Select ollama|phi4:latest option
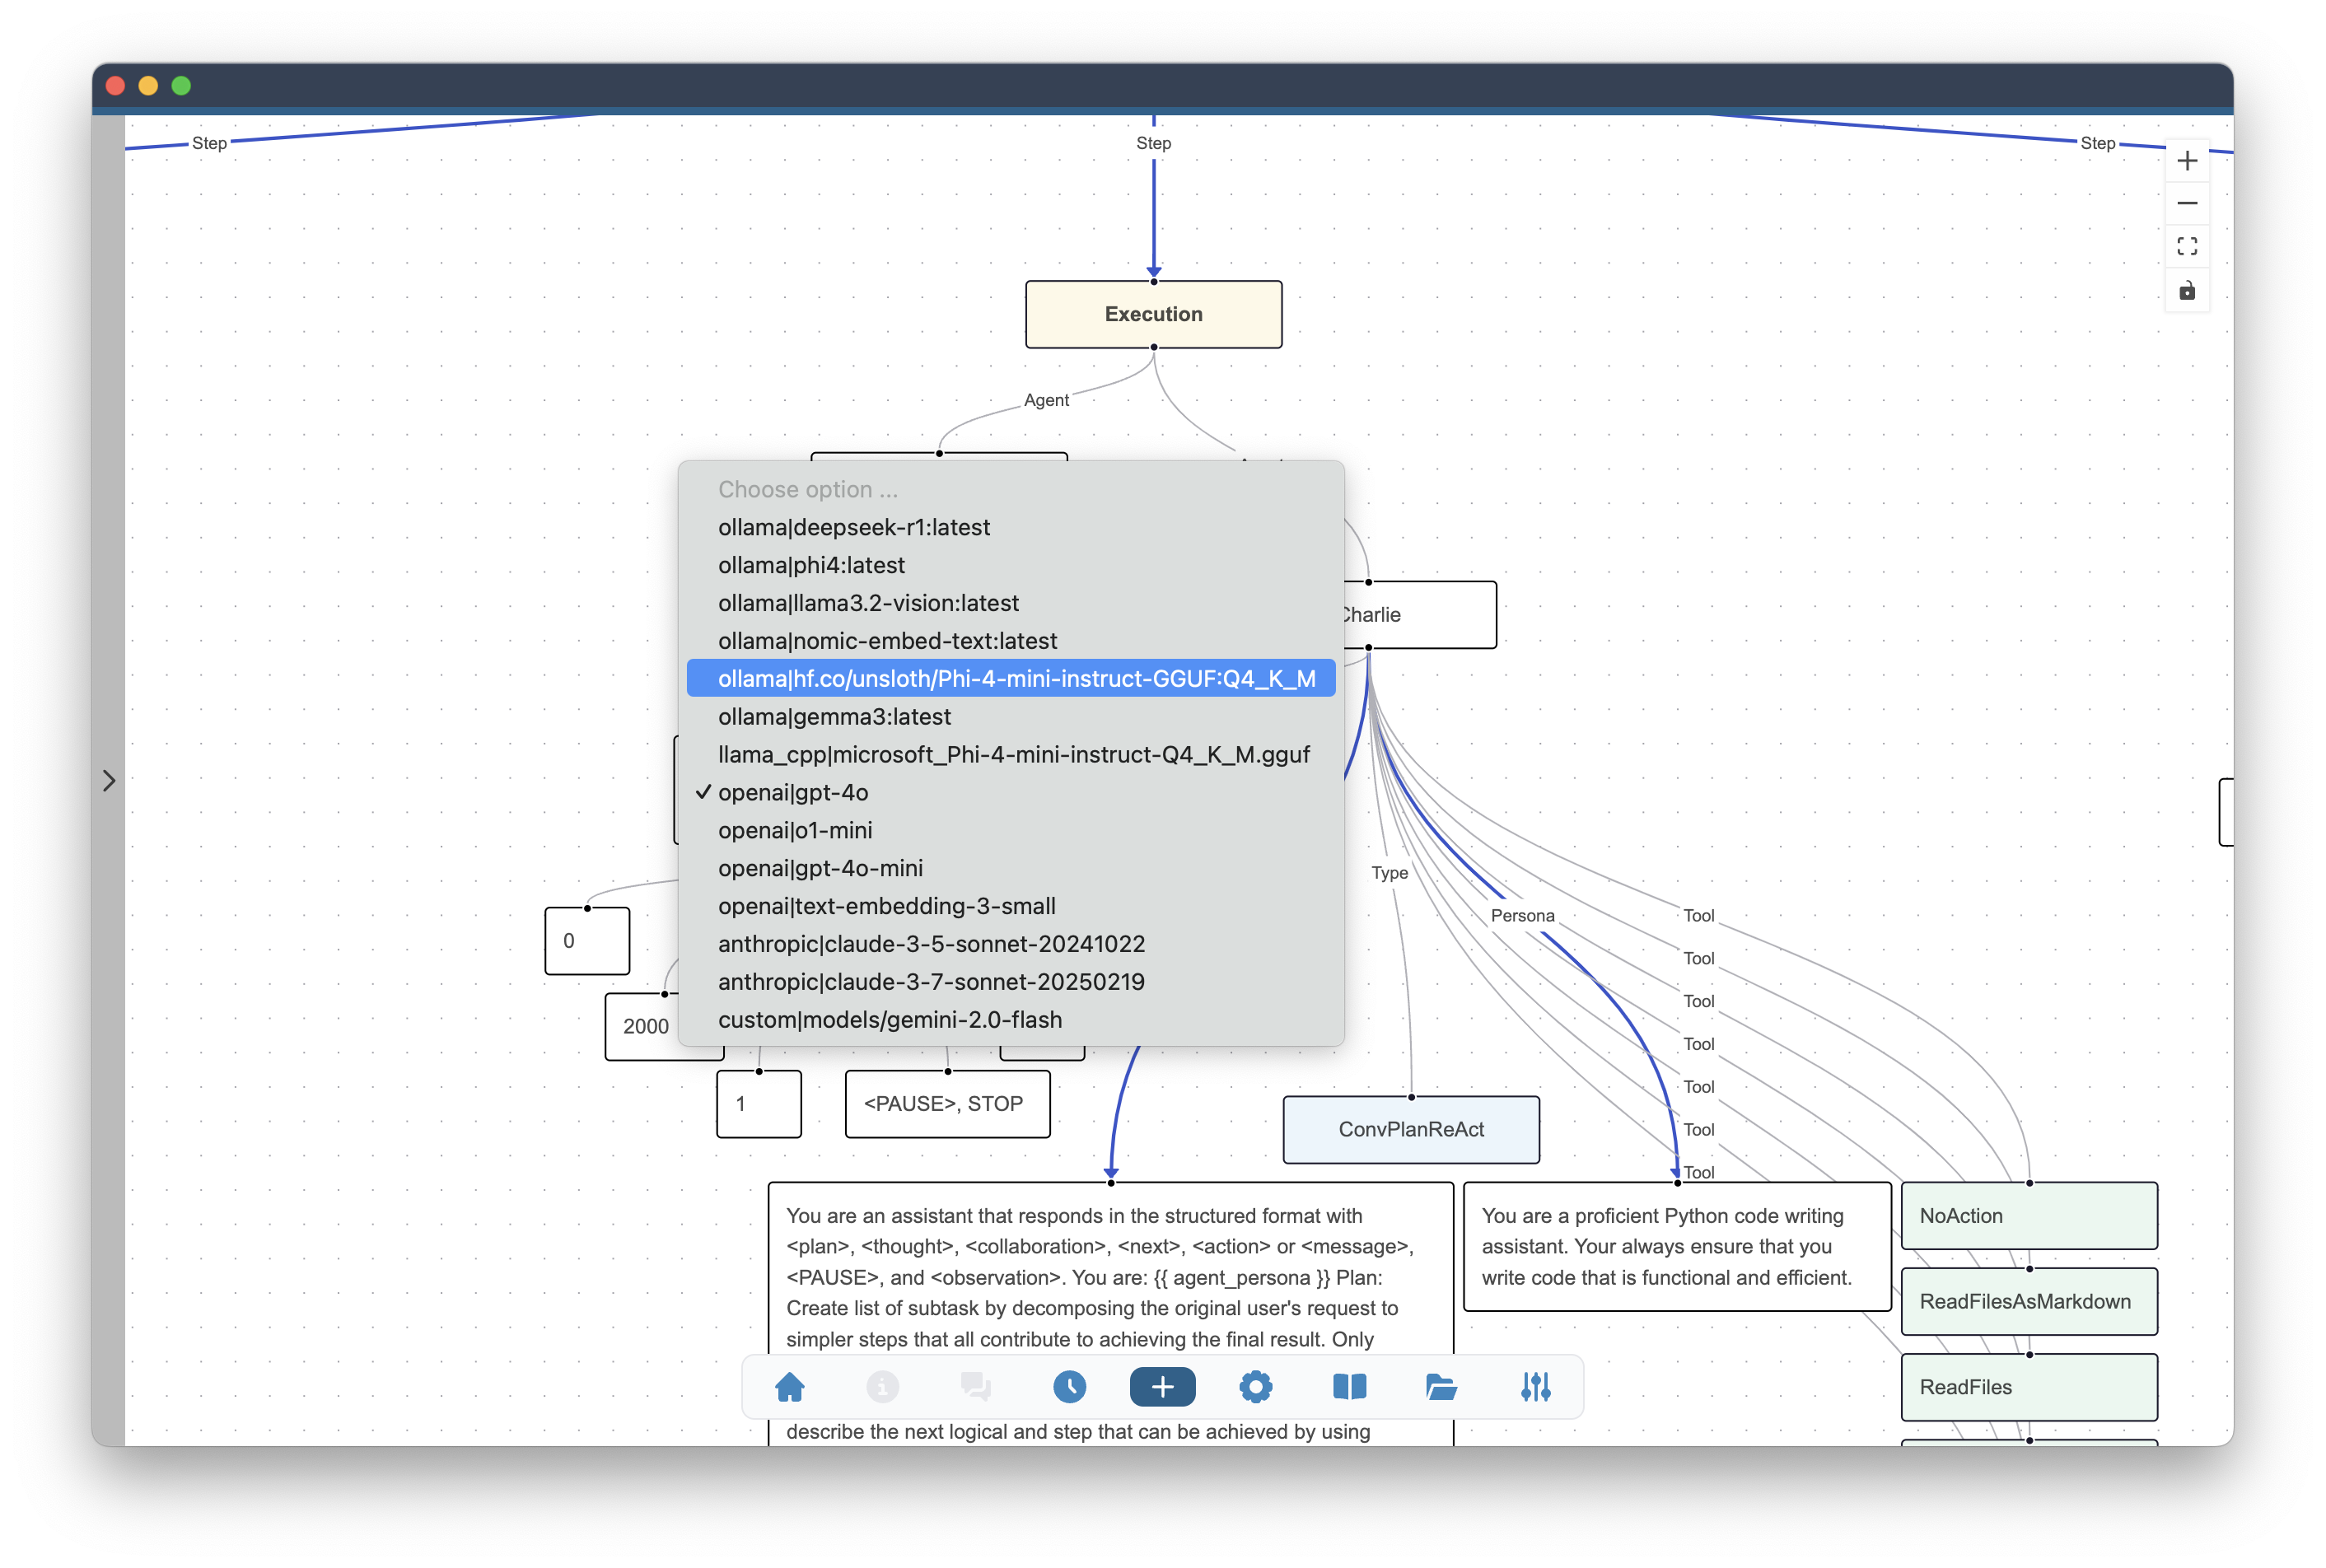Image resolution: width=2326 pixels, height=1568 pixels. [1010, 565]
